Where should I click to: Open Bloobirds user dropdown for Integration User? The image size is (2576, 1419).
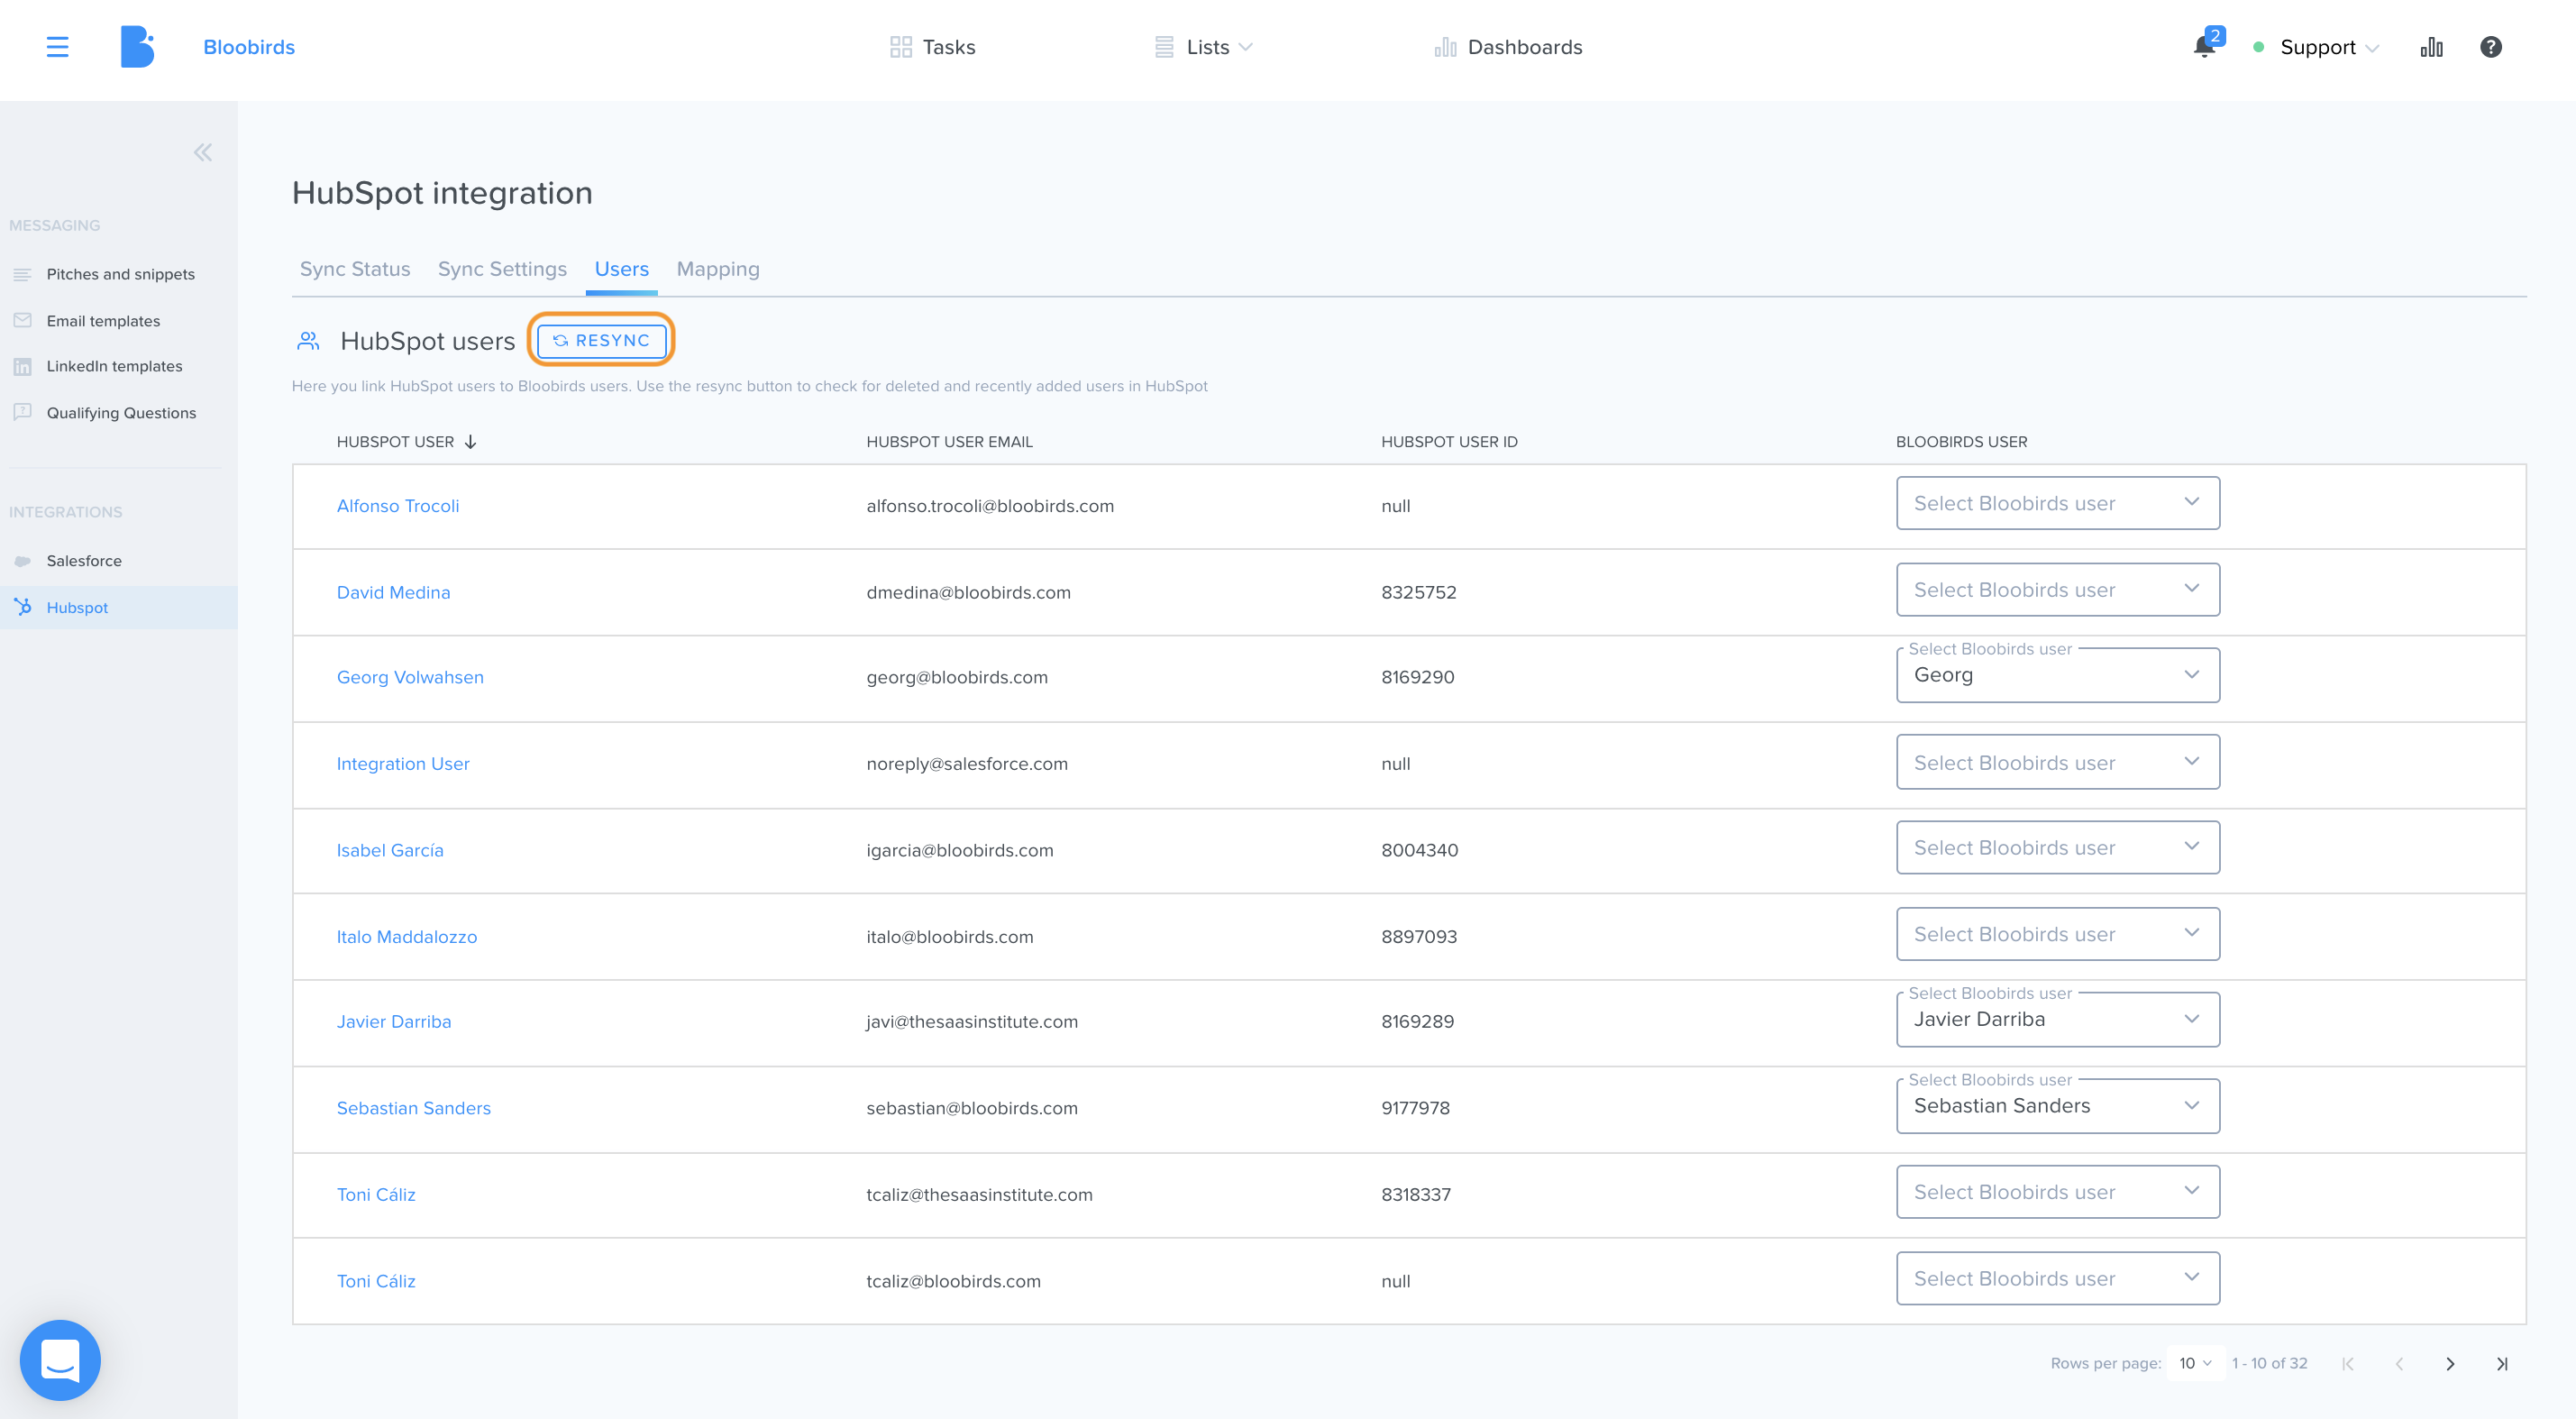point(2058,762)
